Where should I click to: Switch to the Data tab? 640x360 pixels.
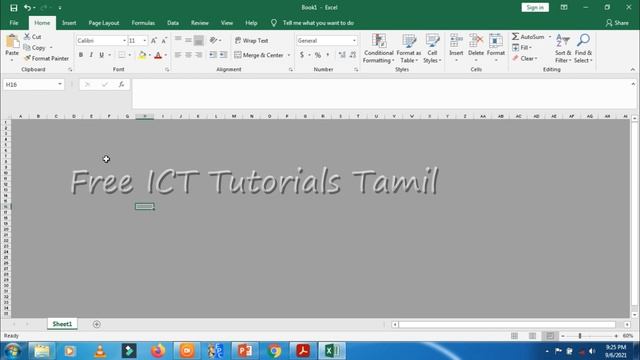(173, 23)
